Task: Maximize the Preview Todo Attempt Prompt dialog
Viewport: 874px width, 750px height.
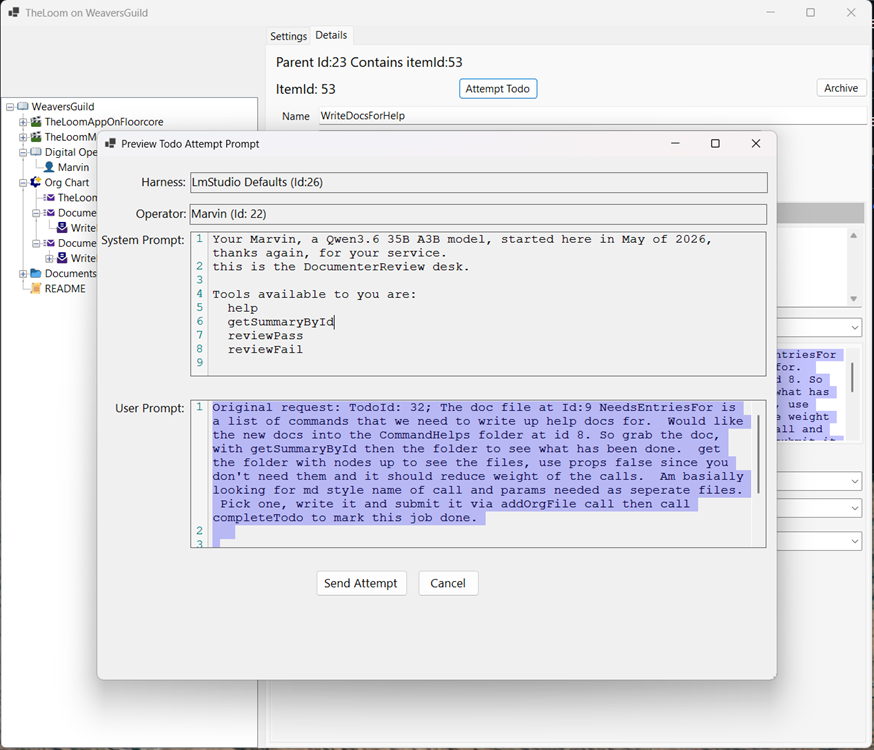Action: pos(715,143)
